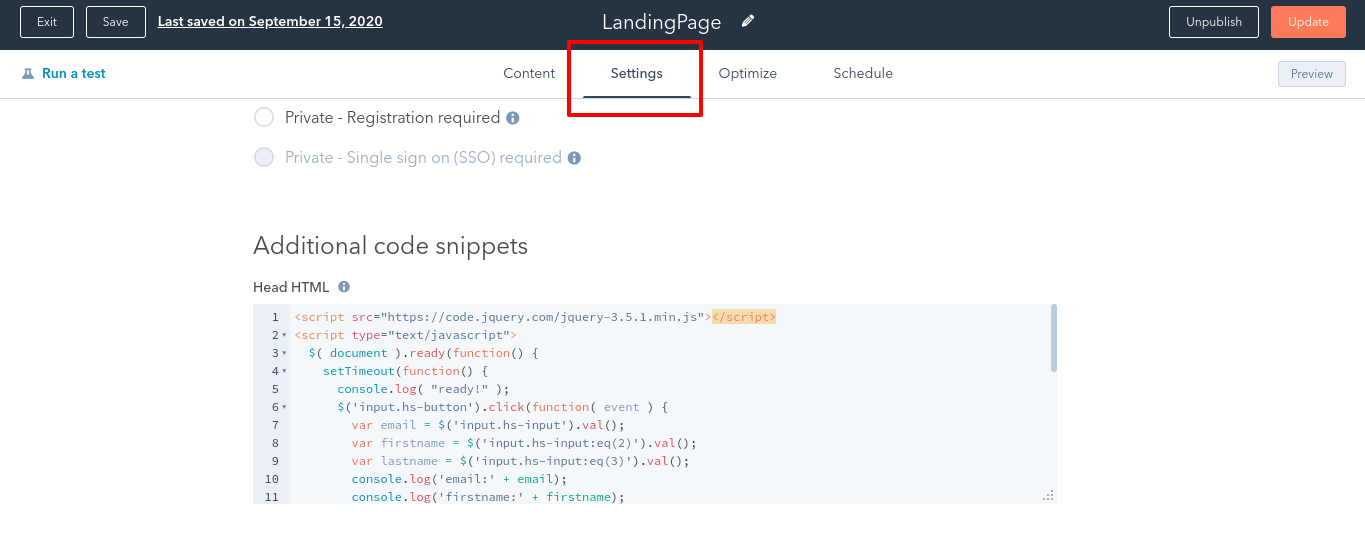Click the Run a test link

74,74
